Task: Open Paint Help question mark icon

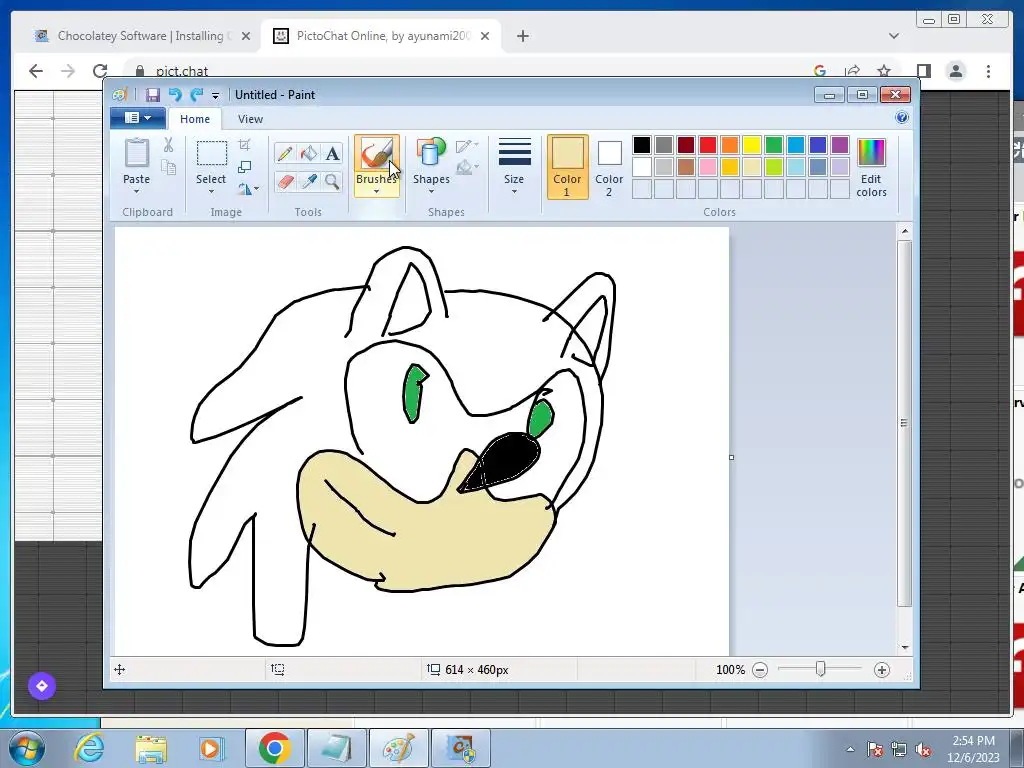Action: [902, 118]
